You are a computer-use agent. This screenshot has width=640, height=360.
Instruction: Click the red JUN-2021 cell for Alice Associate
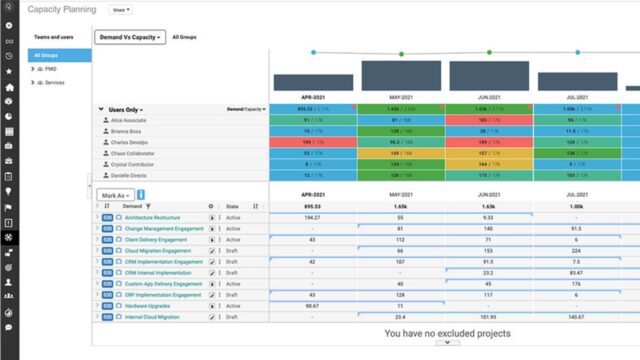point(489,120)
